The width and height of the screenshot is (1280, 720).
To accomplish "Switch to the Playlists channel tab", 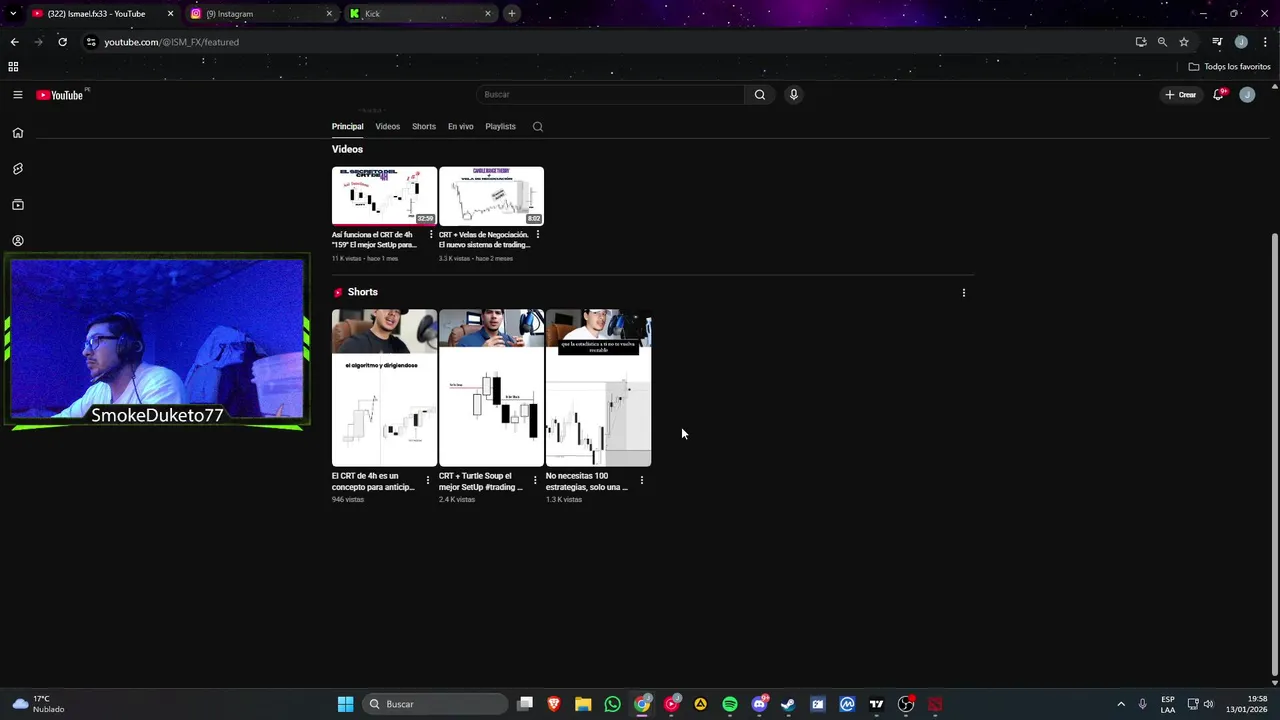I will pos(500,127).
